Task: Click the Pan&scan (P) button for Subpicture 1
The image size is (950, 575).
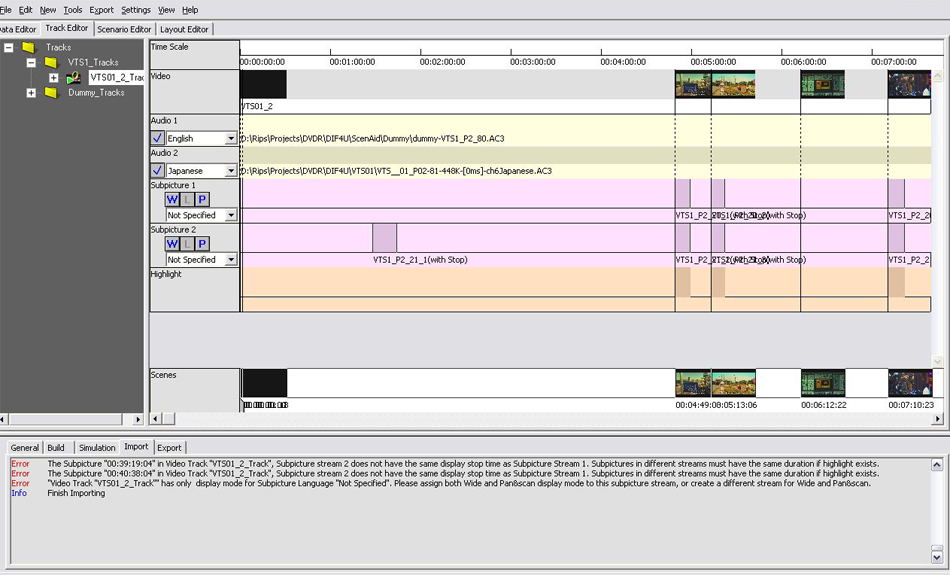Action: click(x=202, y=200)
